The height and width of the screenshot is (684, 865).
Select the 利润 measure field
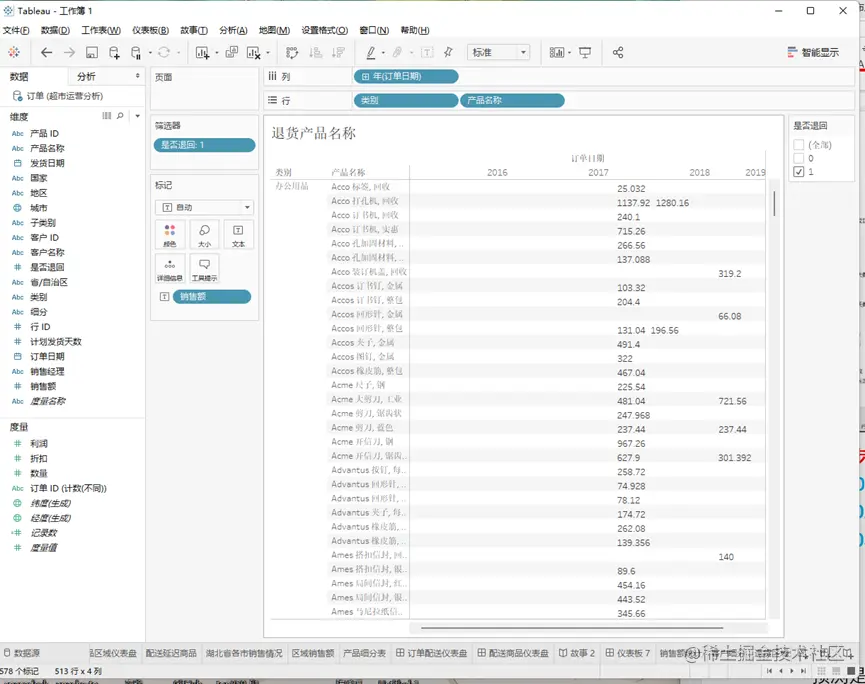[x=39, y=443]
